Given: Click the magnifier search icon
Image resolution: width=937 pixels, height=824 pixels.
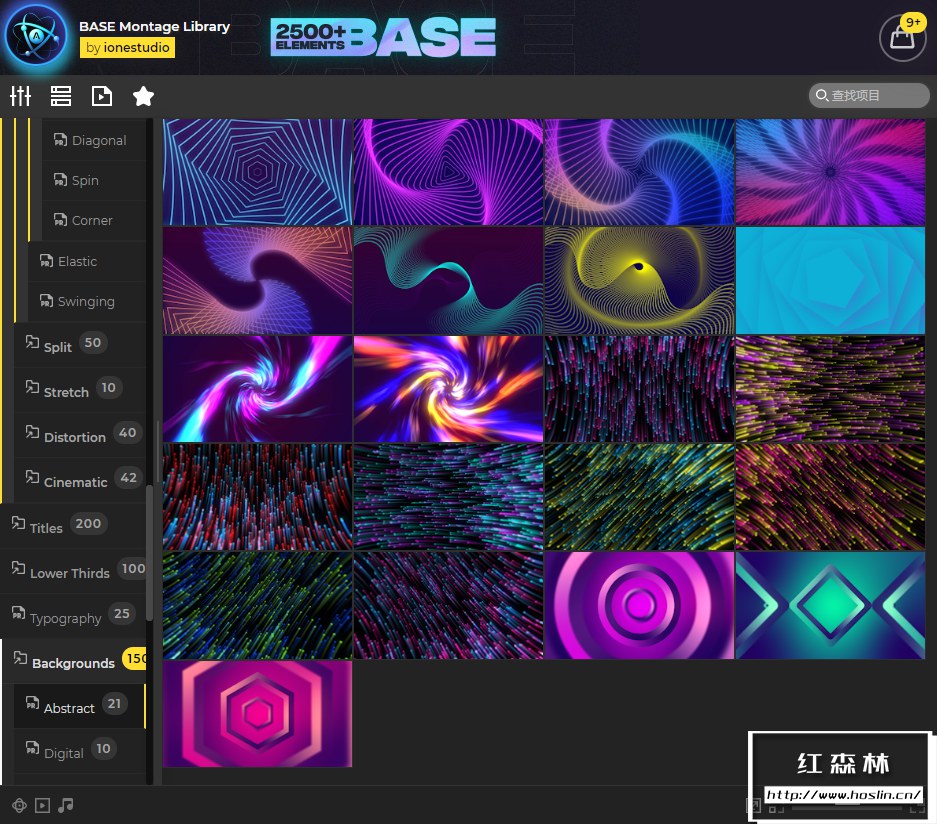Looking at the screenshot, I should point(822,95).
